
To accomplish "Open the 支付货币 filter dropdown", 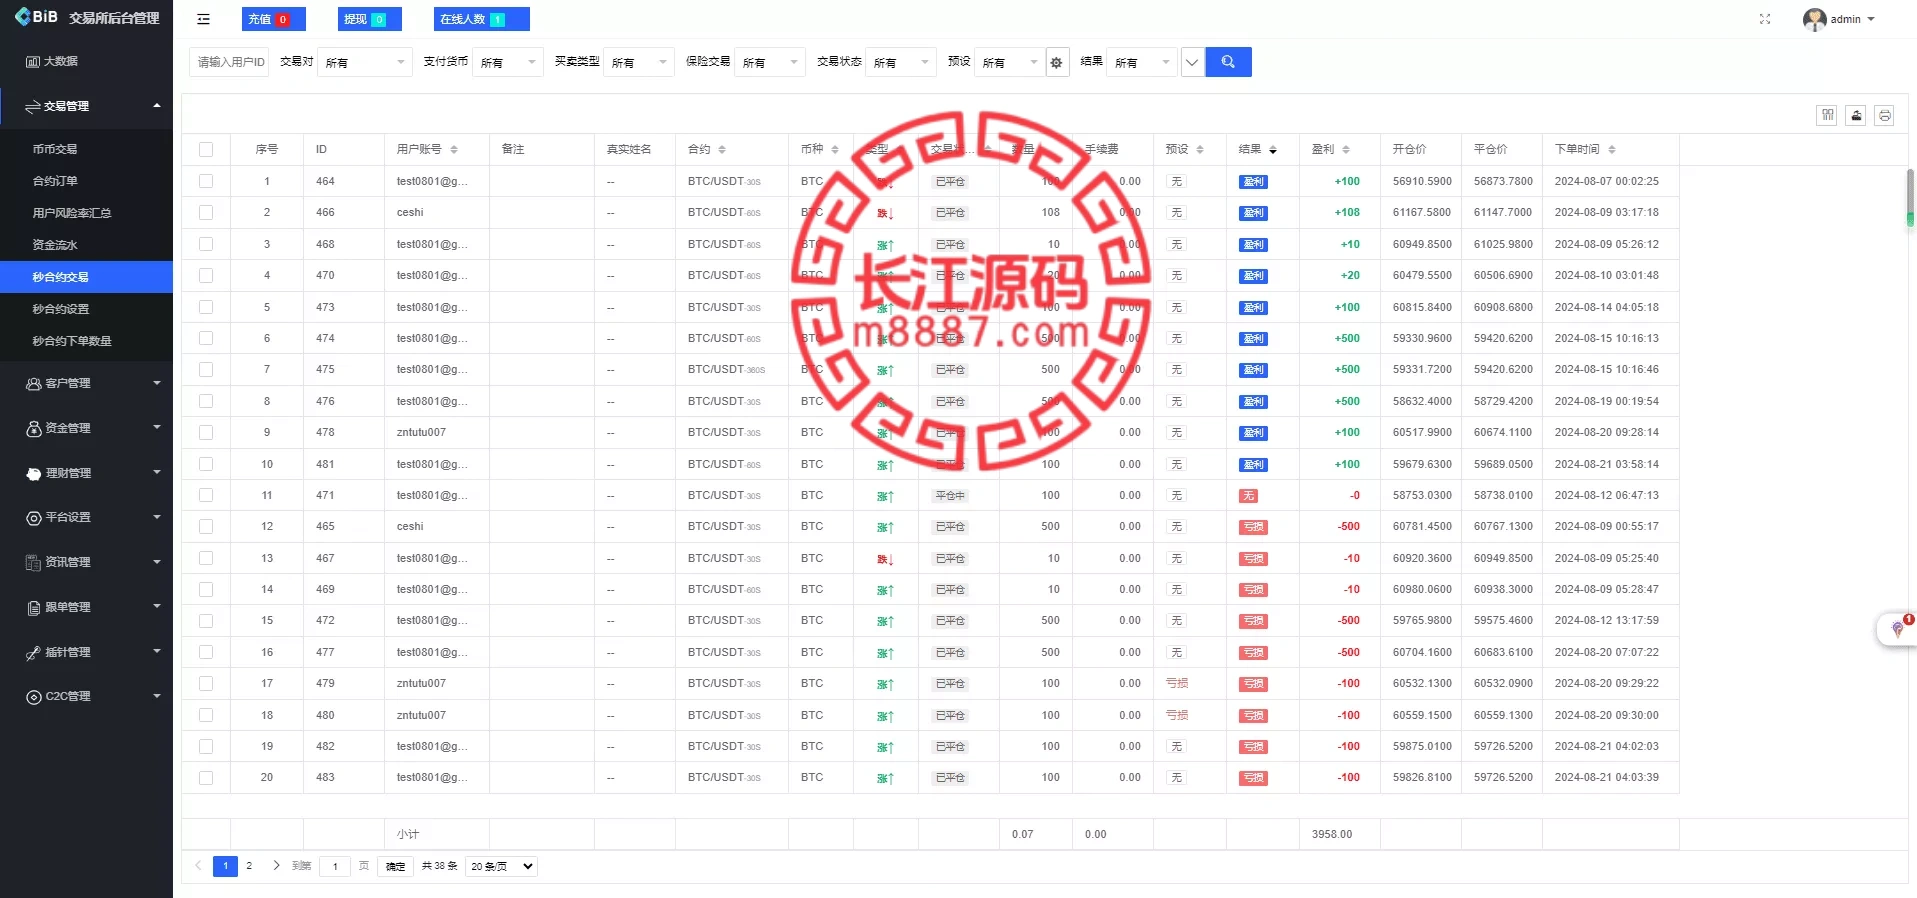I will (x=508, y=62).
